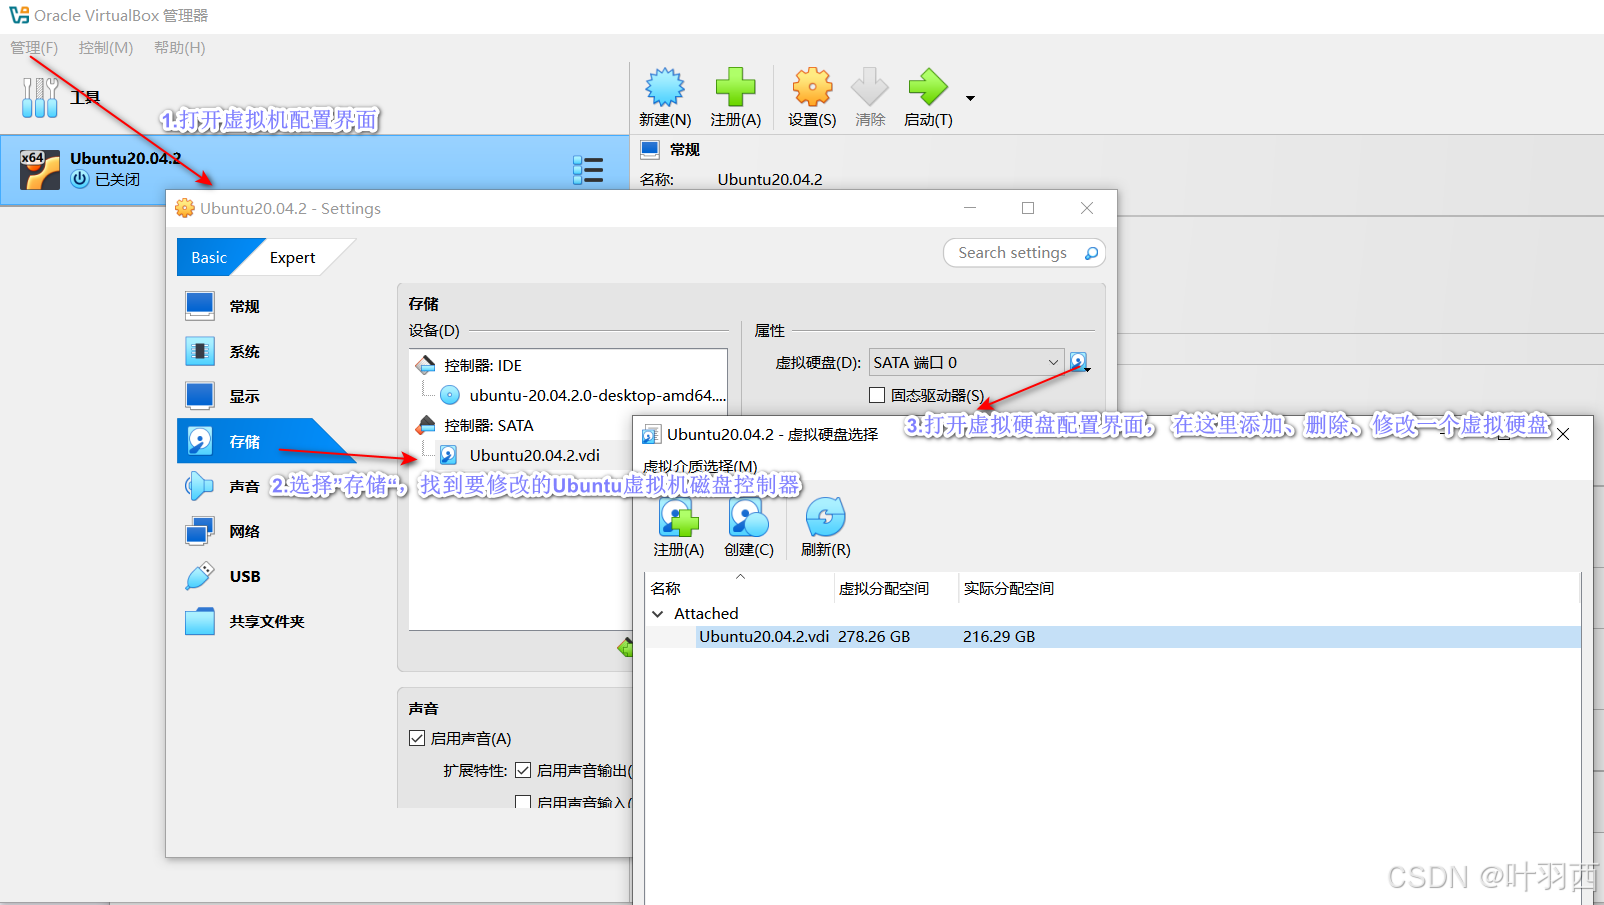This screenshot has height=905, width=1604.
Task: Open Settings (设置) gear icon in main toolbar
Action: point(812,88)
